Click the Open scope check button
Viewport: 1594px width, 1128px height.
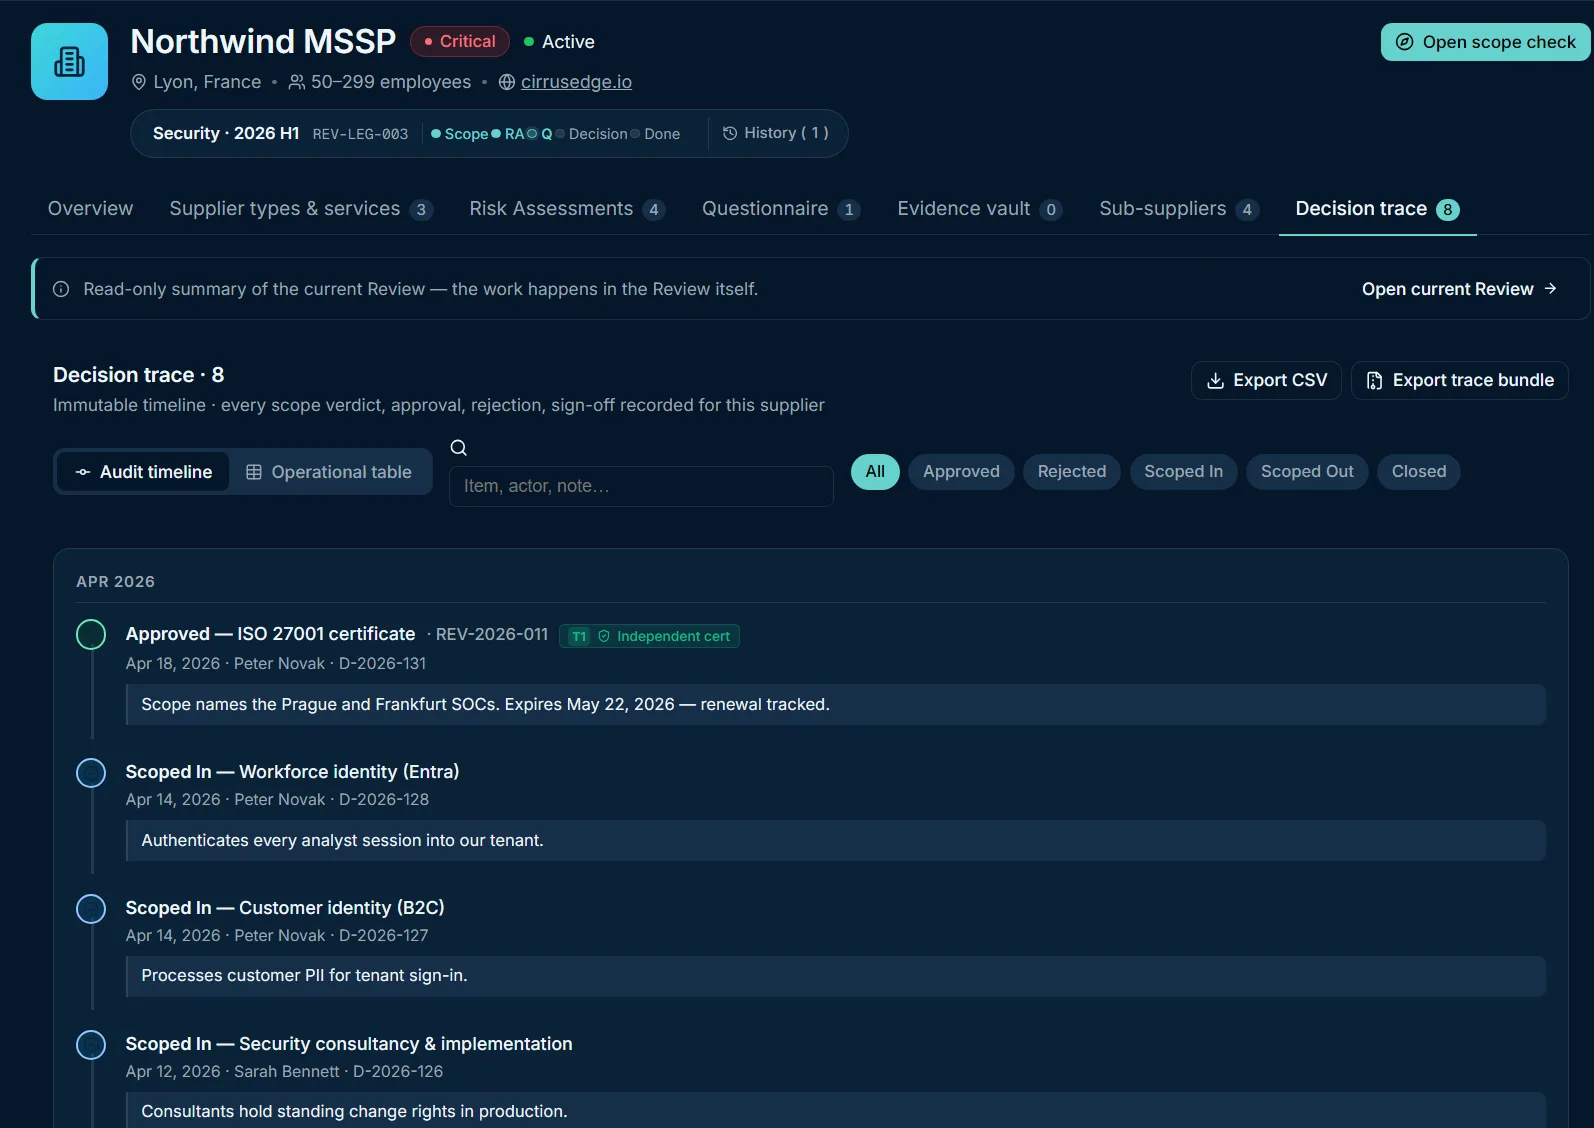(1485, 42)
